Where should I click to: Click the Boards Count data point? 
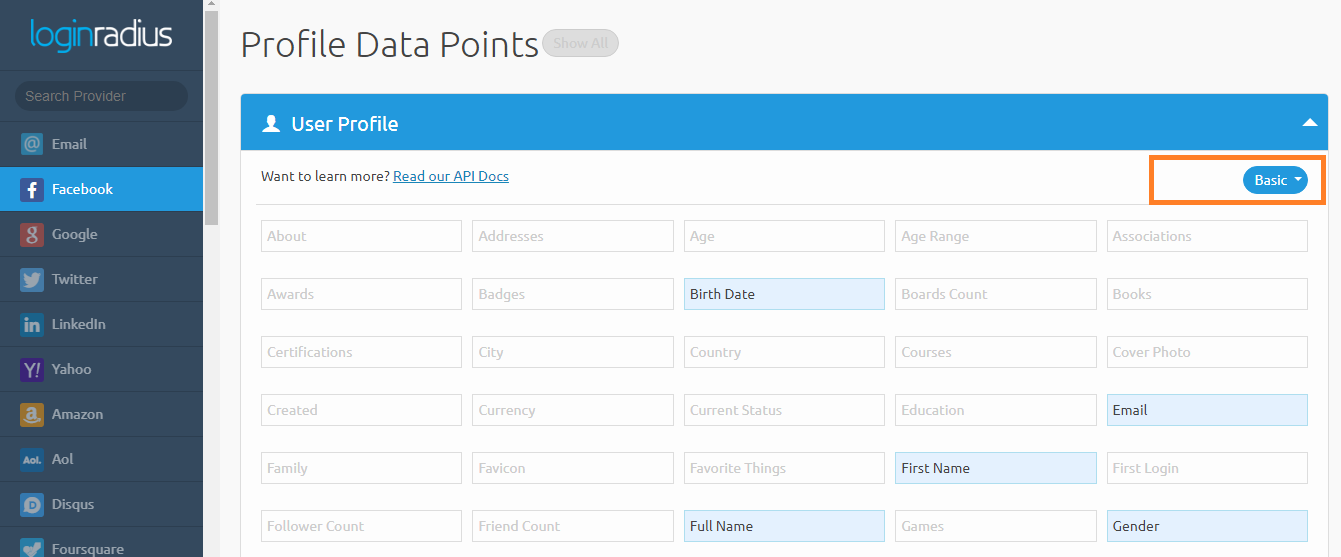pos(996,294)
